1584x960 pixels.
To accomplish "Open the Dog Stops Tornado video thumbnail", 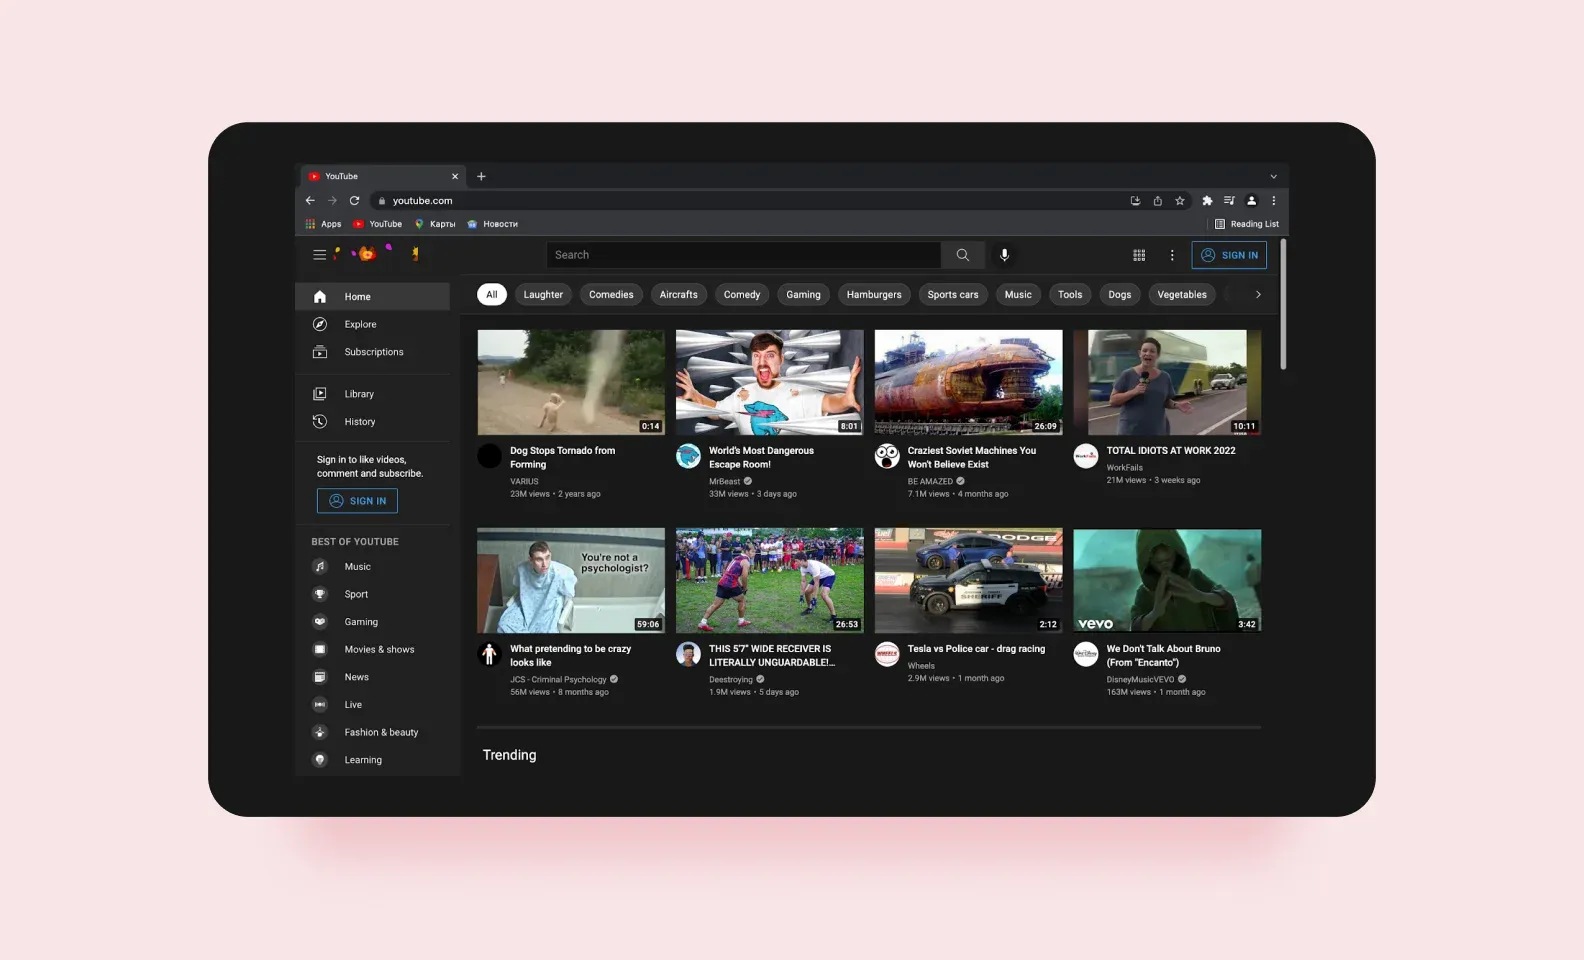I will [x=571, y=382].
